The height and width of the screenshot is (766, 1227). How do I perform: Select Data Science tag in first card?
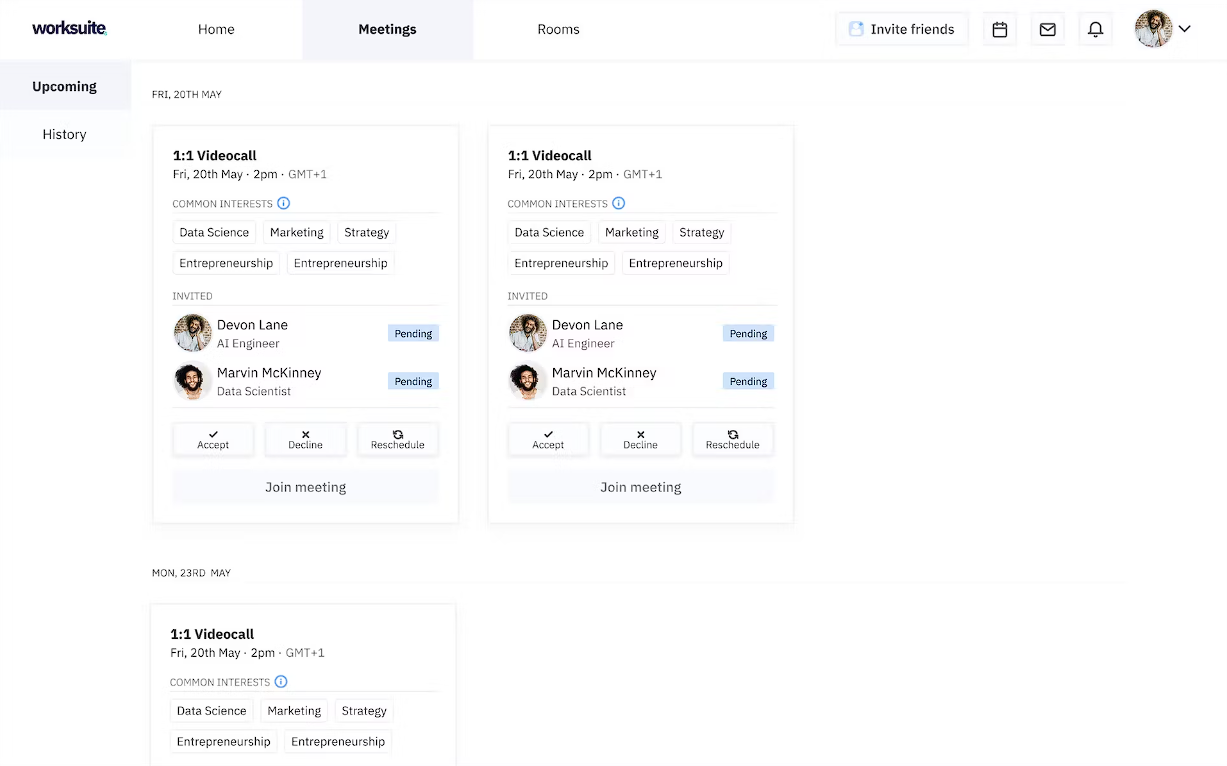[214, 232]
